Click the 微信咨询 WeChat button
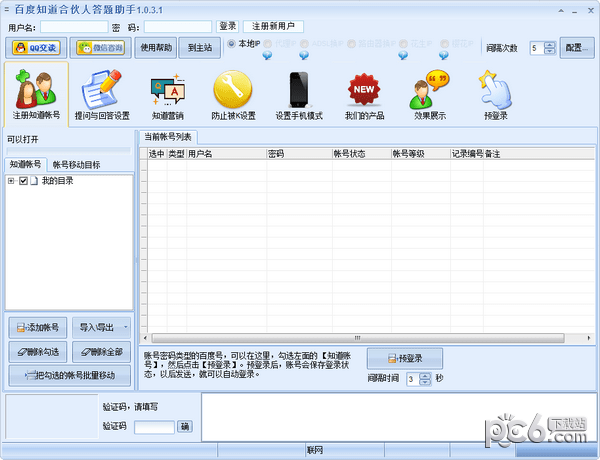The image size is (600, 460). pyautogui.click(x=101, y=48)
